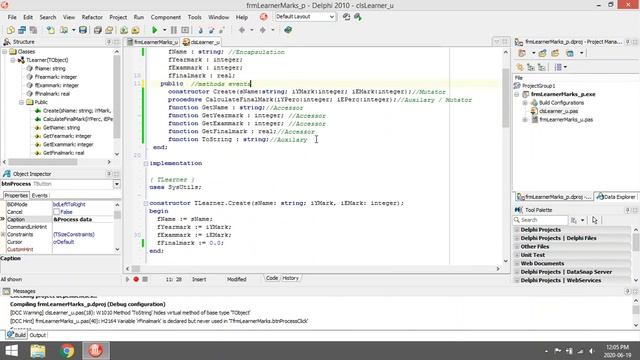Switch to the frmLearnerMarks_u editor tab
640x360 pixels.
[153, 42]
